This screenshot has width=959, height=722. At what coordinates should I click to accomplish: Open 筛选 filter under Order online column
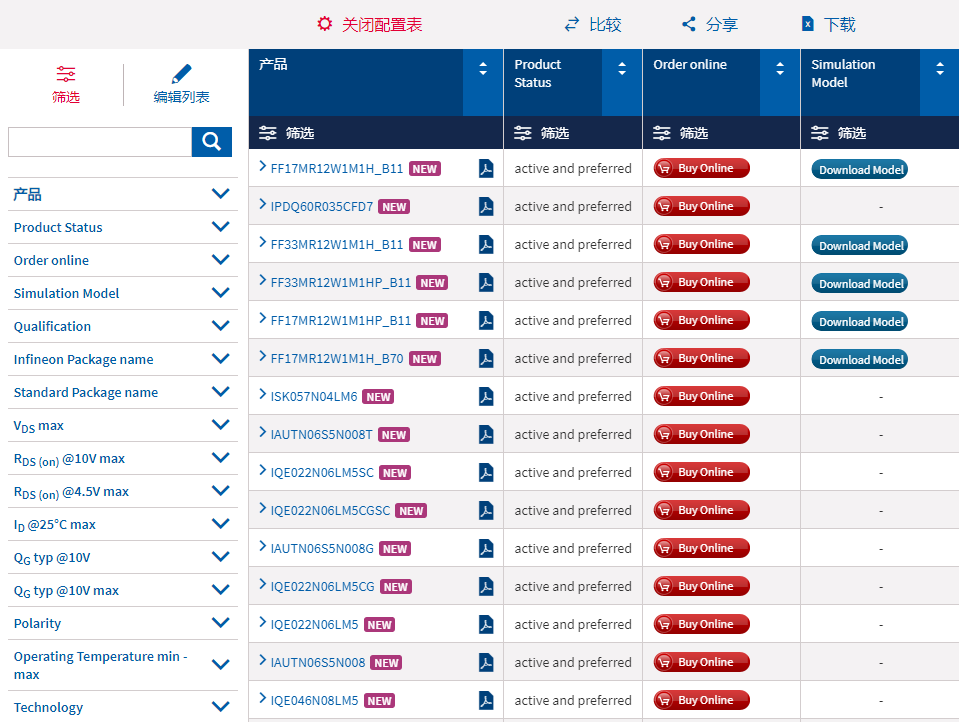pos(680,133)
